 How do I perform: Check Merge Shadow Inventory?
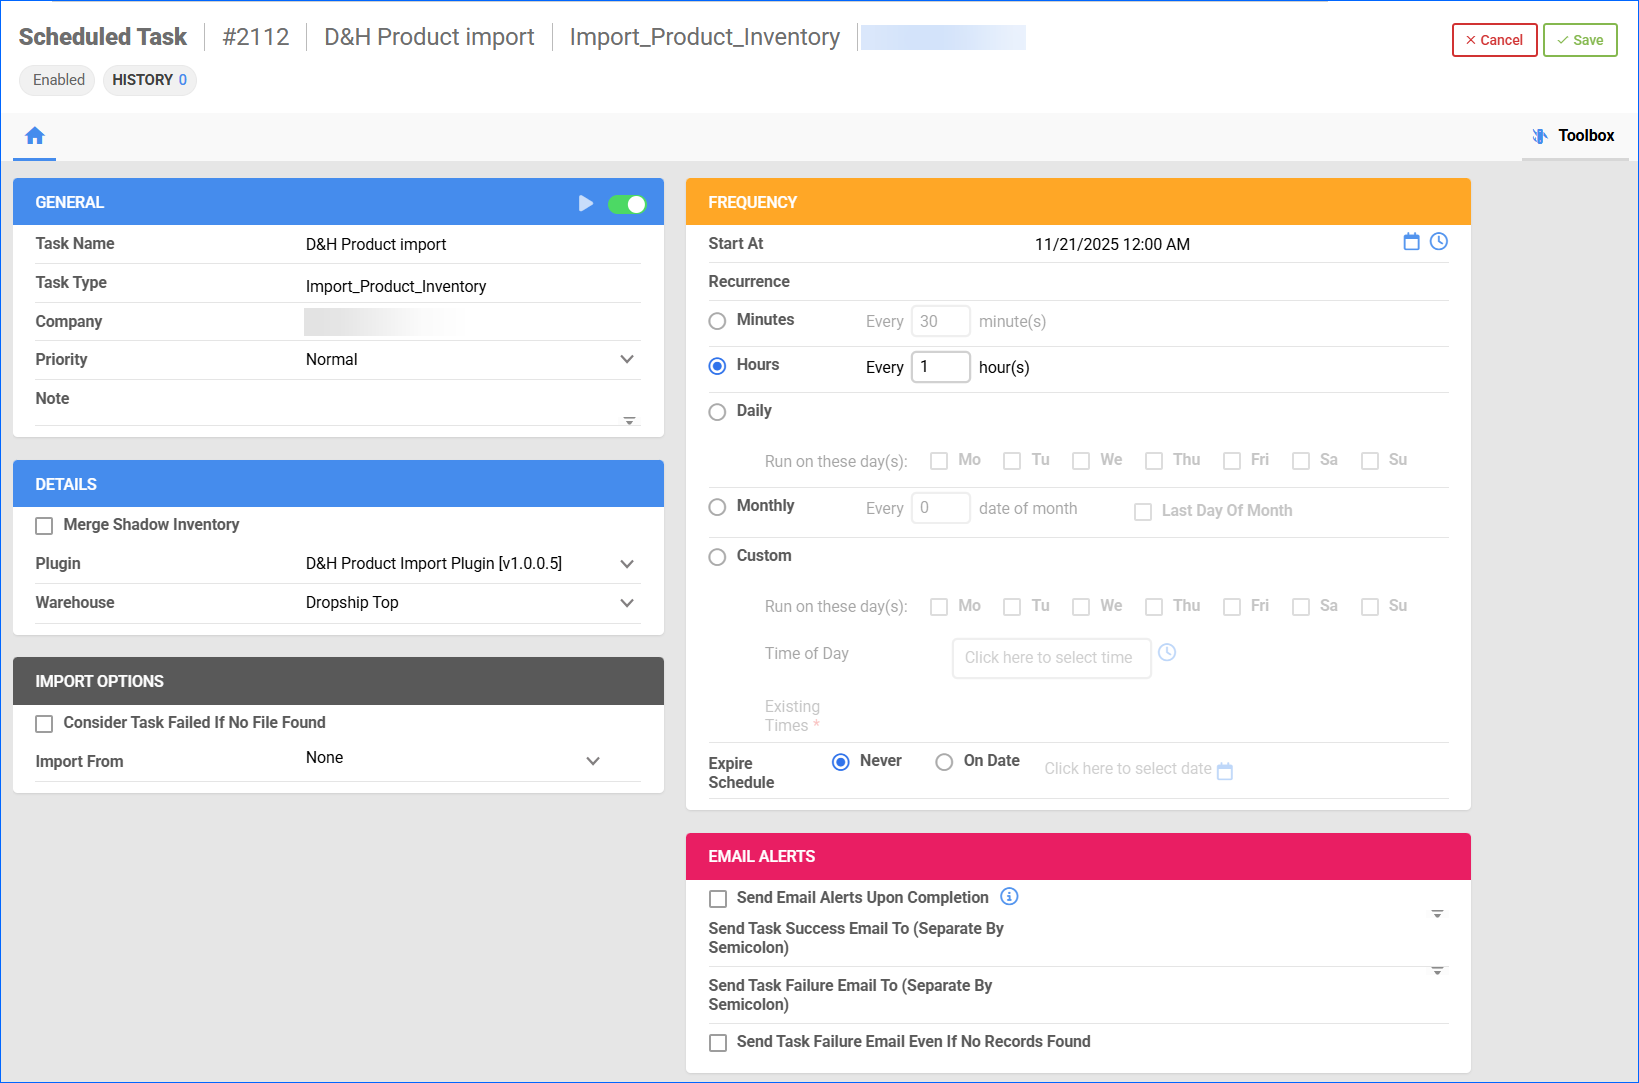tap(44, 526)
